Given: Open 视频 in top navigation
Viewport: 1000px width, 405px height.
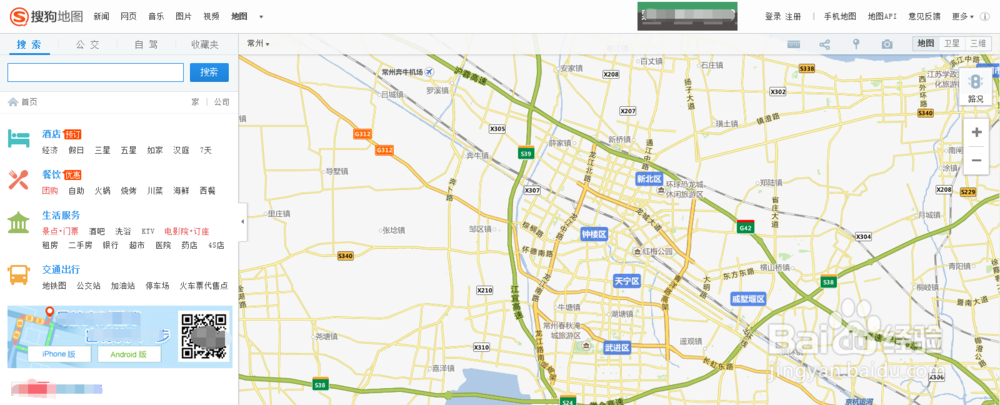Looking at the screenshot, I should click(211, 17).
